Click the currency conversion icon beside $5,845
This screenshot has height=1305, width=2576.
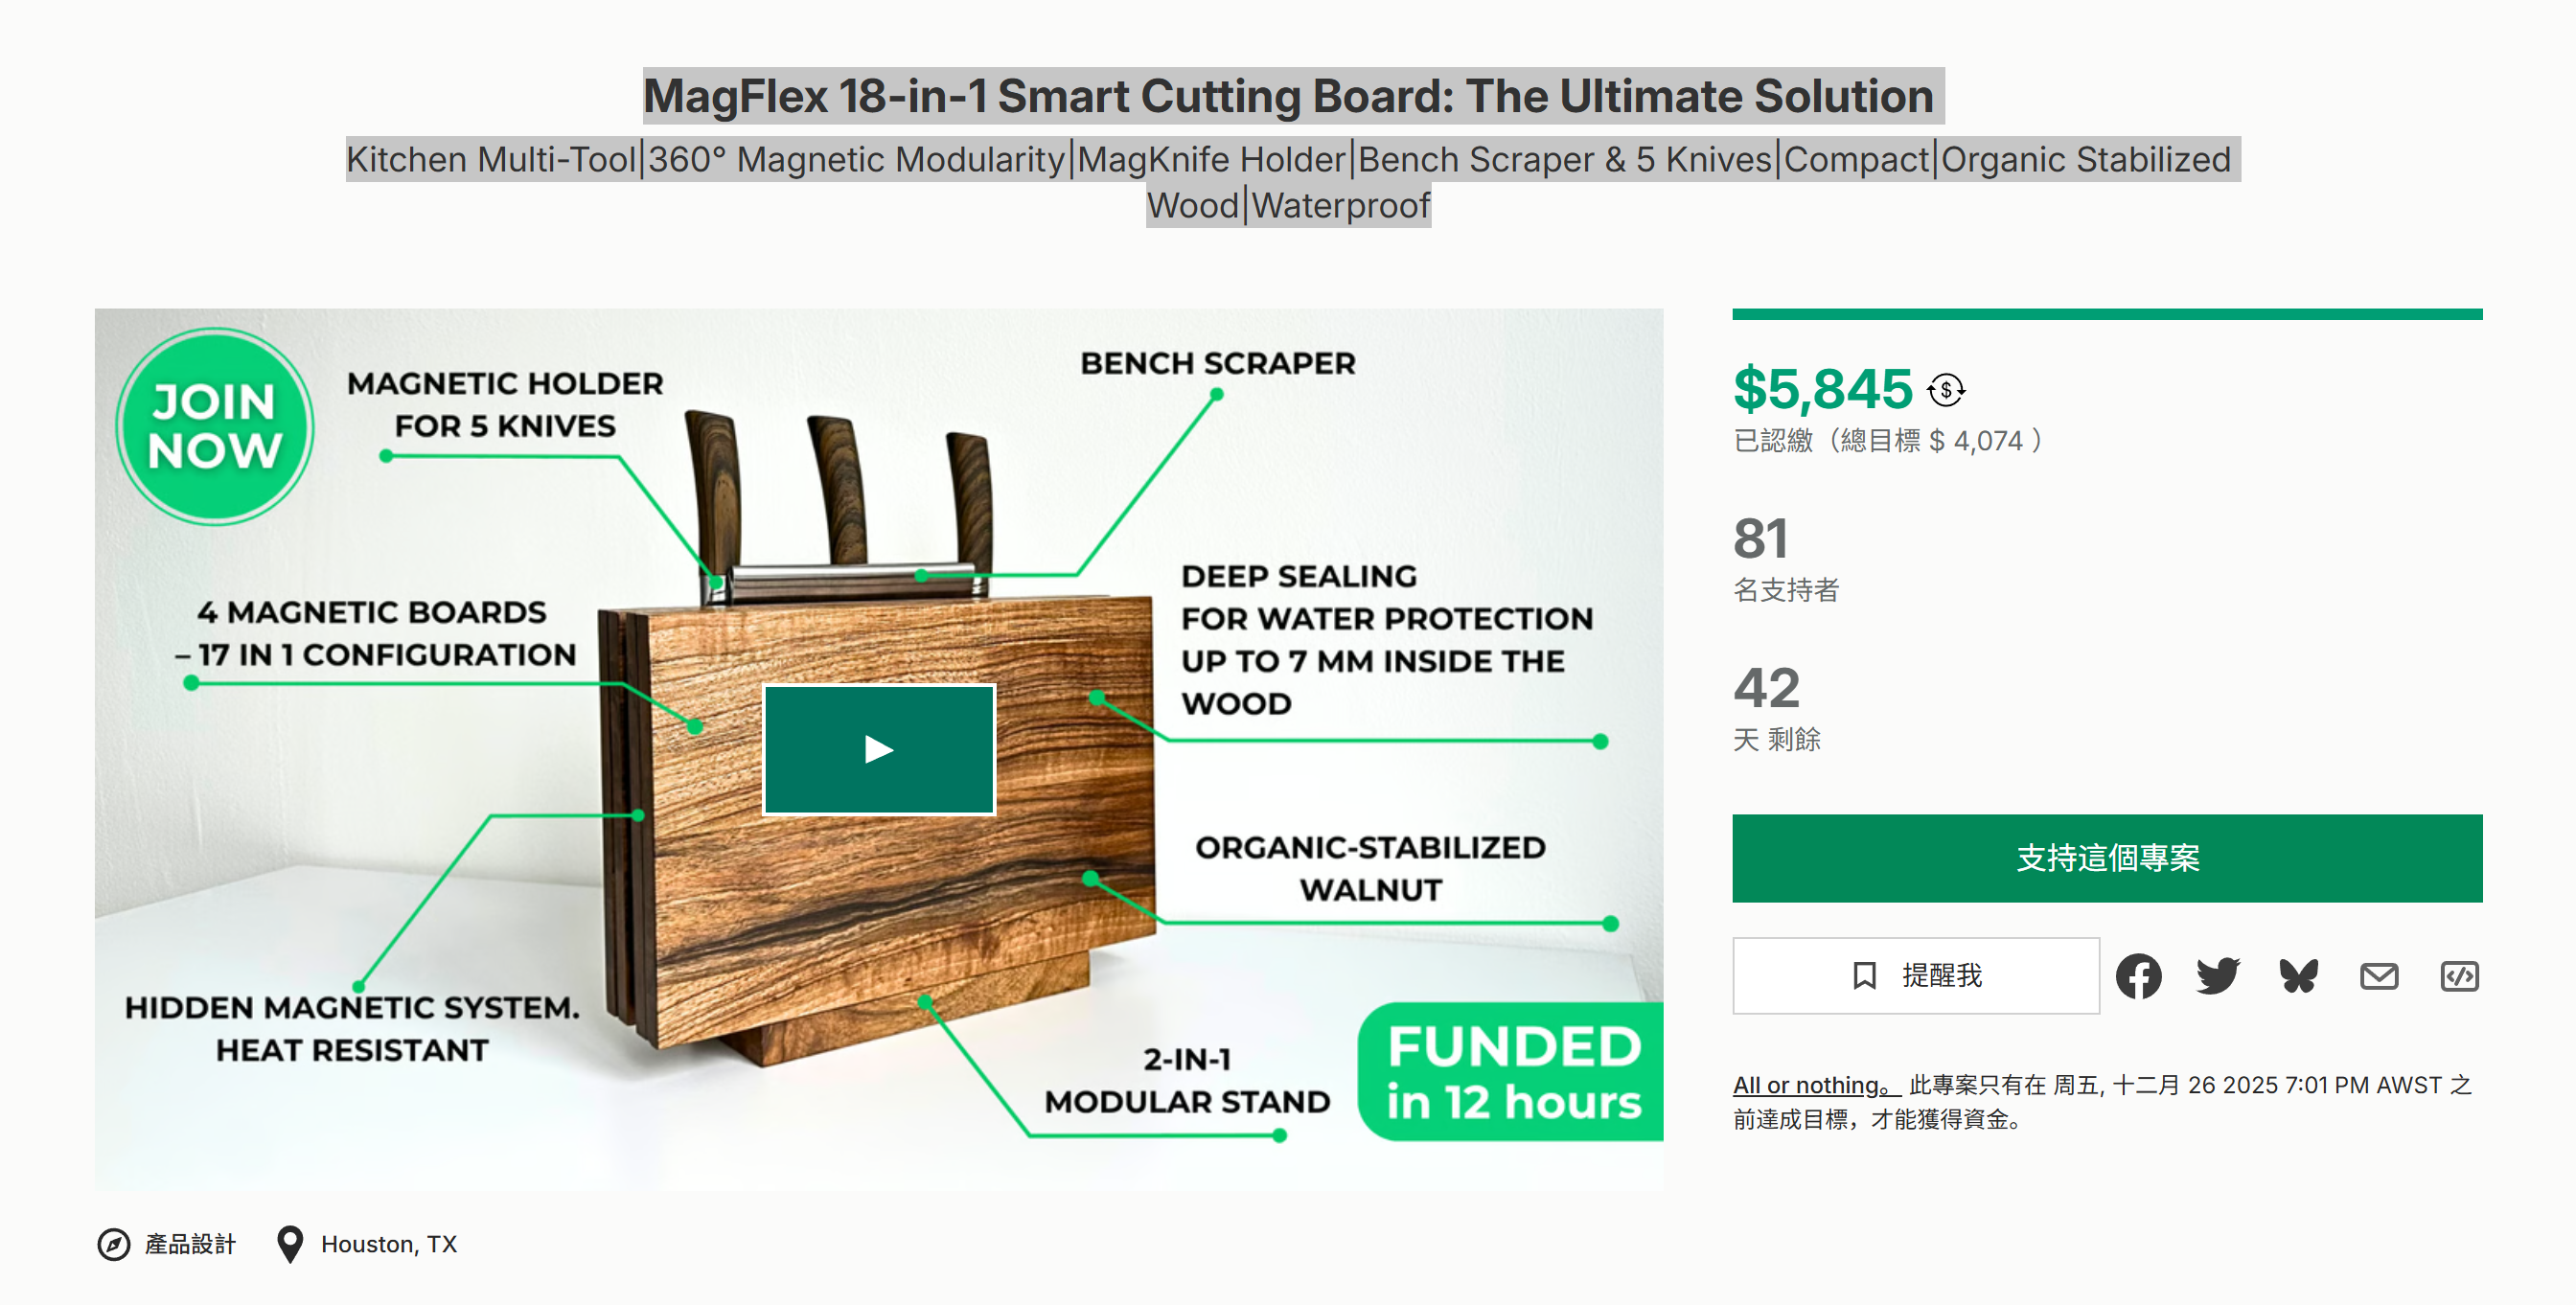click(x=1945, y=390)
